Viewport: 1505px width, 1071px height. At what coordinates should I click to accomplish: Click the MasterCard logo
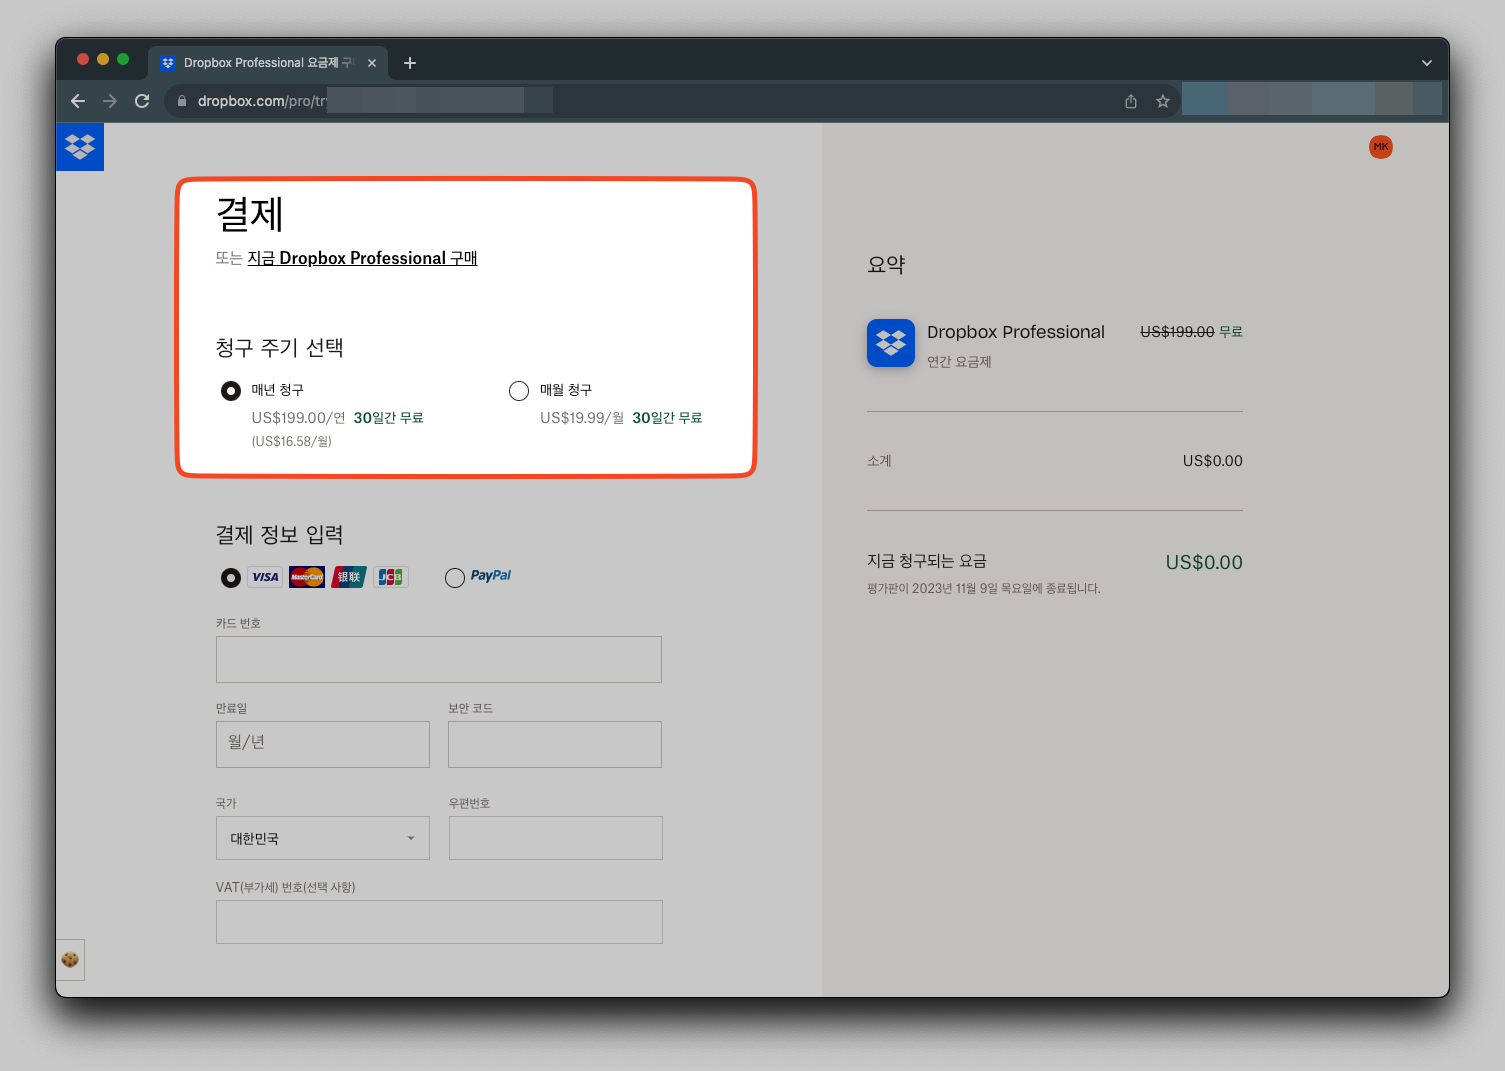click(307, 577)
